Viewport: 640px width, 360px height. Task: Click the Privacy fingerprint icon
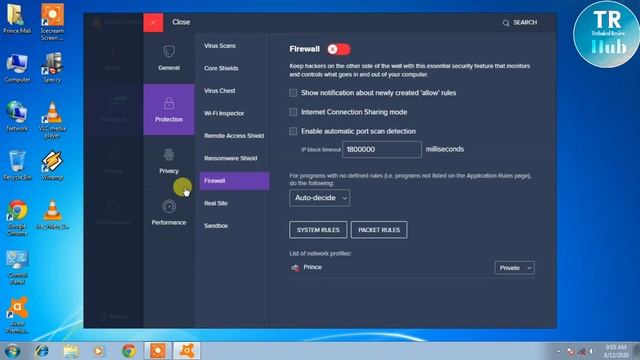pyautogui.click(x=169, y=155)
